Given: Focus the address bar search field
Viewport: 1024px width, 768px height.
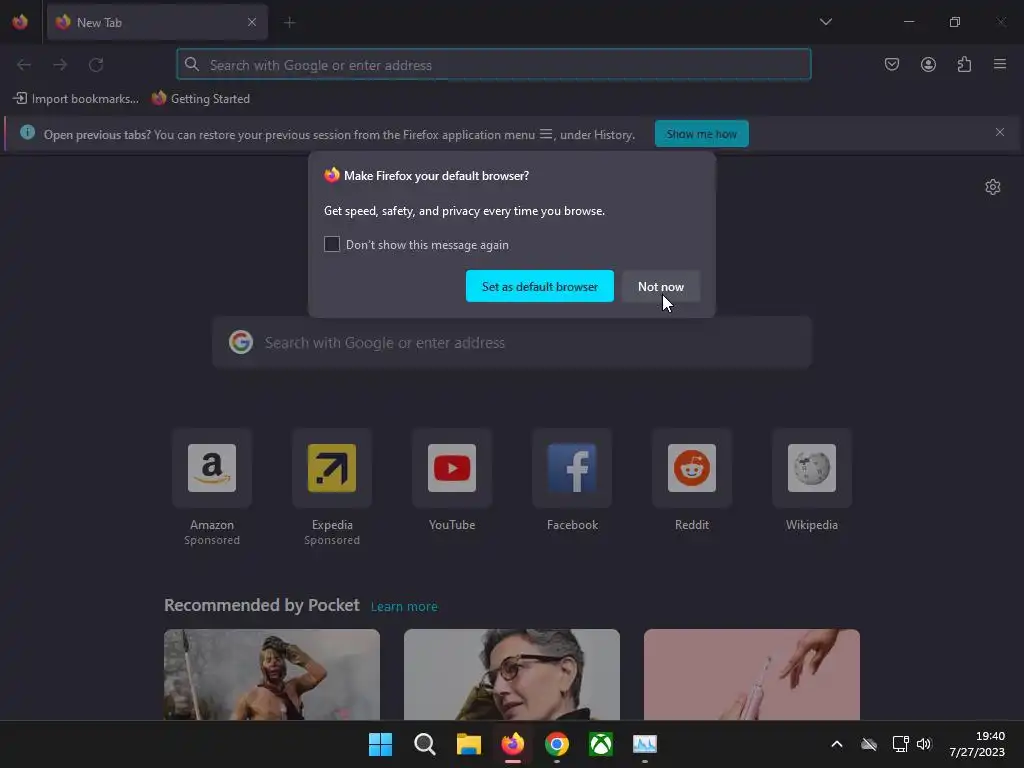Looking at the screenshot, I should [x=494, y=64].
